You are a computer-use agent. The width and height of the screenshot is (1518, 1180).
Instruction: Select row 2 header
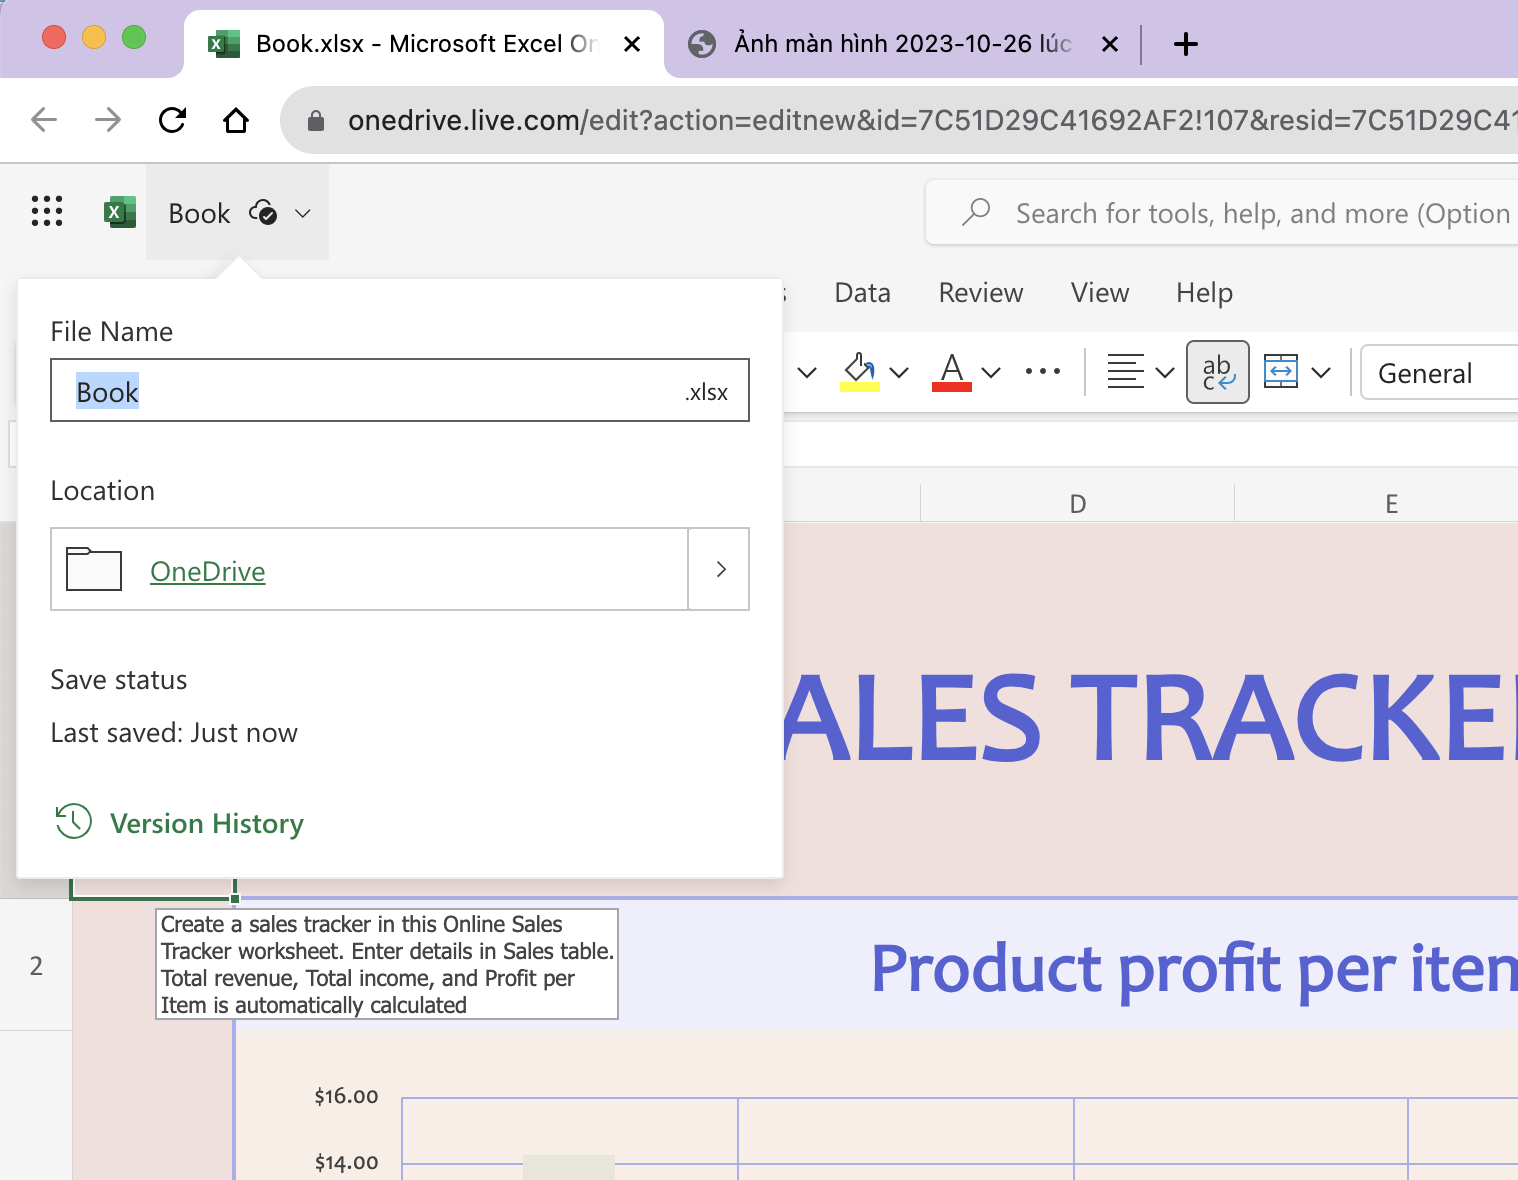pyautogui.click(x=36, y=965)
